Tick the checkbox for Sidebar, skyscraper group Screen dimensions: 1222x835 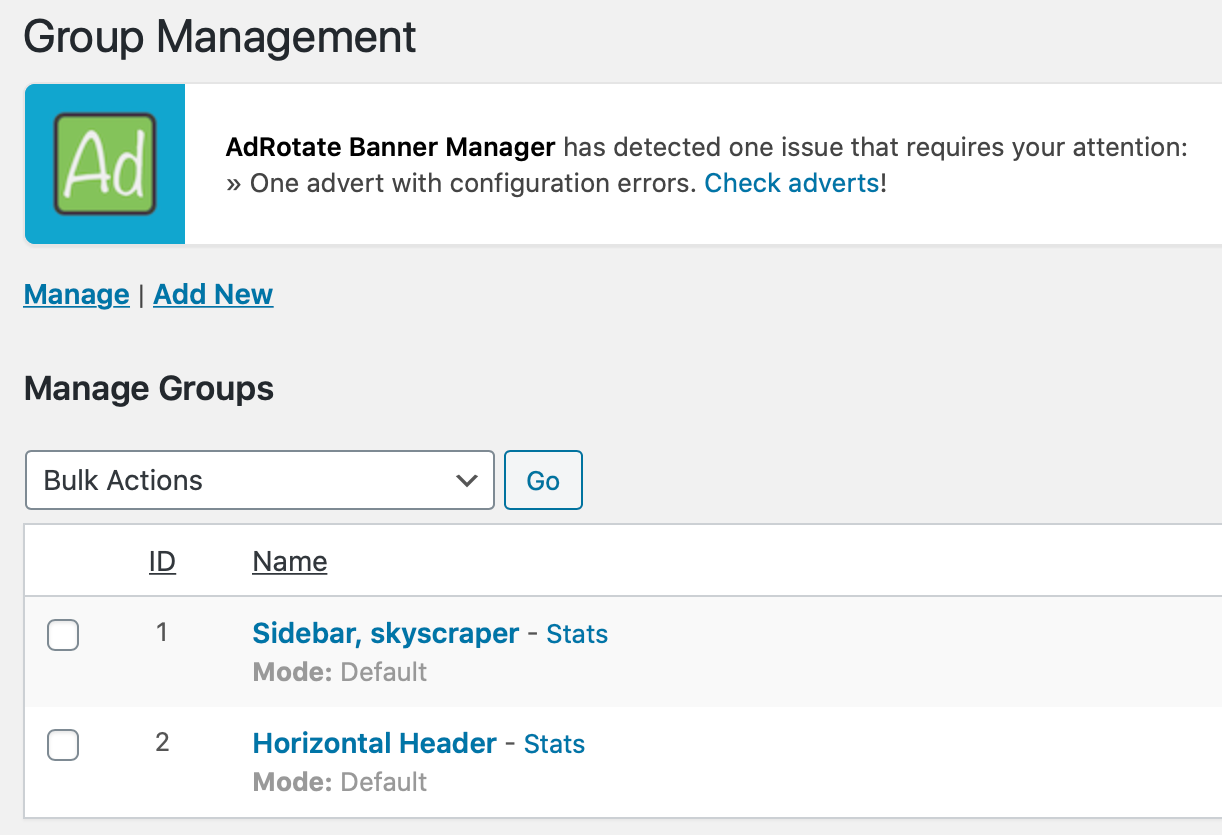(x=63, y=635)
